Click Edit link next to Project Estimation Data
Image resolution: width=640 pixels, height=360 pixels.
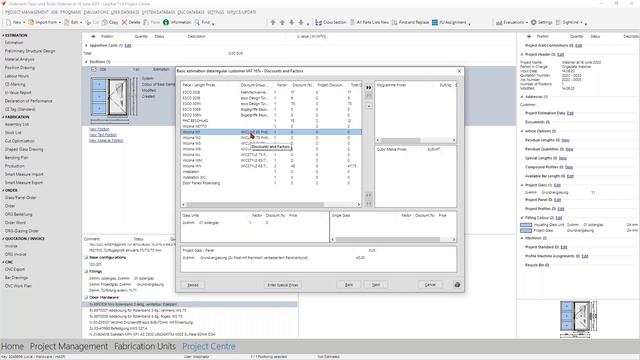pyautogui.click(x=570, y=113)
